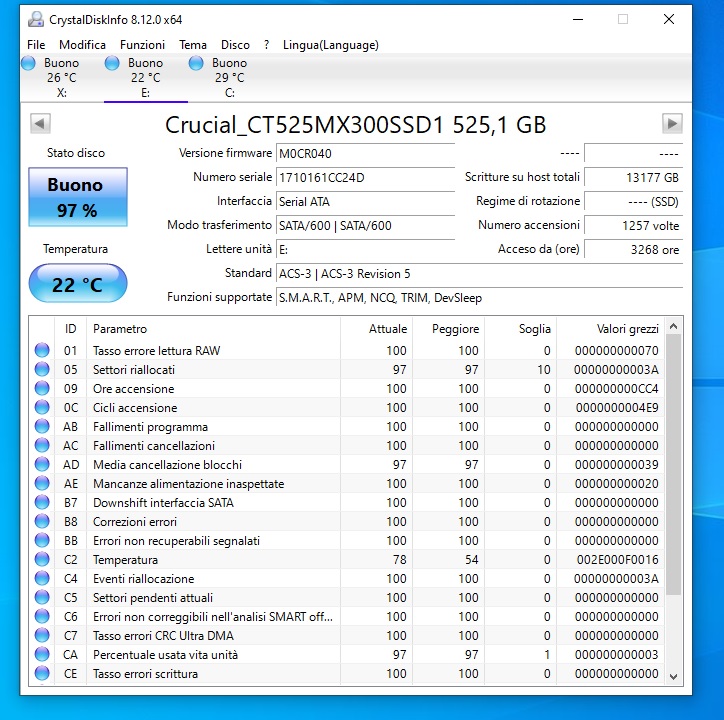Open the ? help menu
Image resolution: width=724 pixels, height=720 pixels.
pos(266,45)
